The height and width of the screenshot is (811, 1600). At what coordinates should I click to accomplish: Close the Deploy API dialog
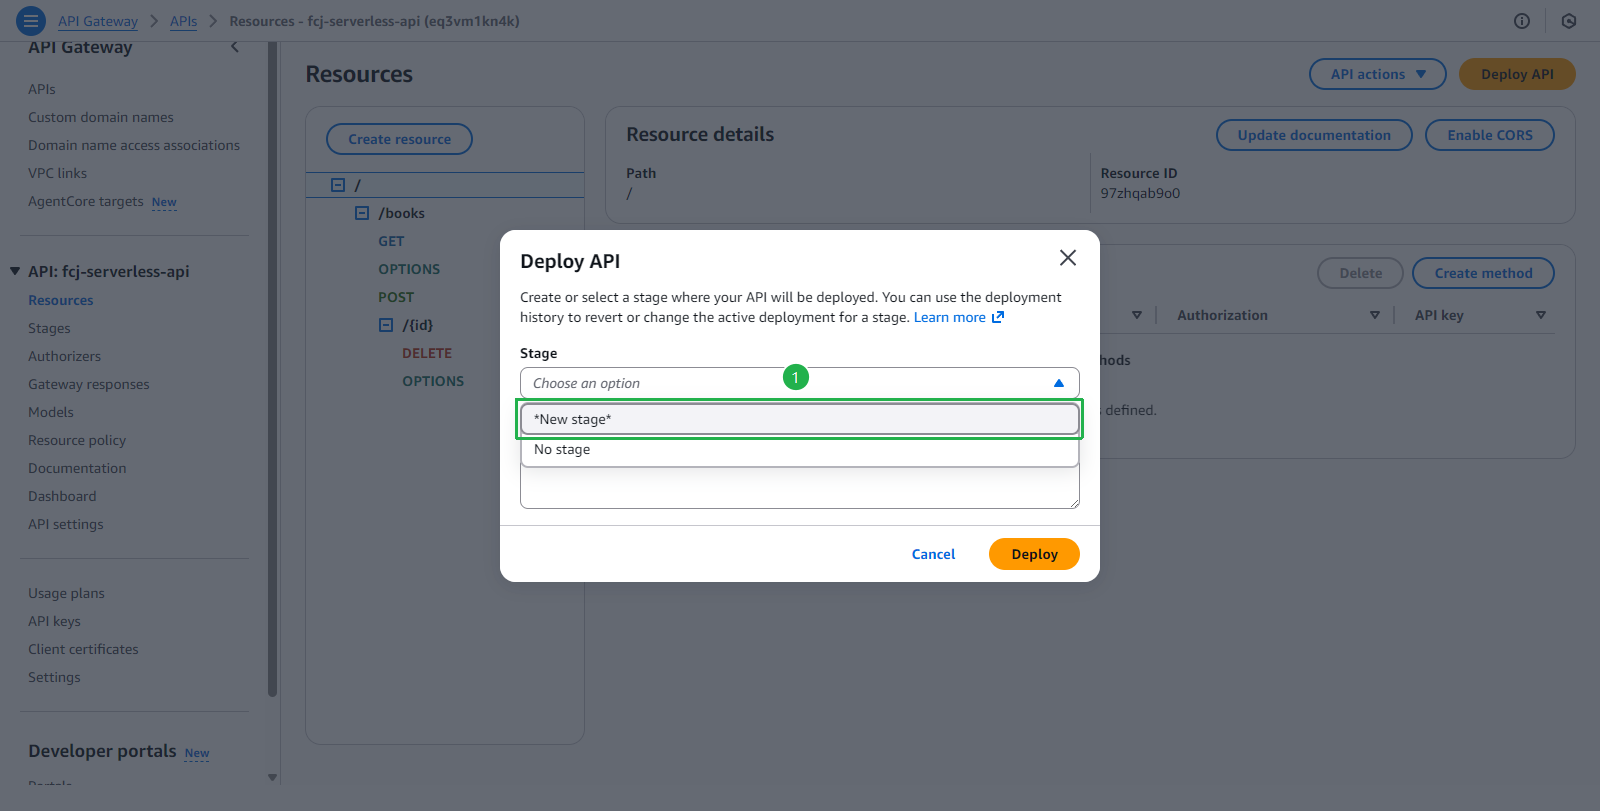point(1068,258)
